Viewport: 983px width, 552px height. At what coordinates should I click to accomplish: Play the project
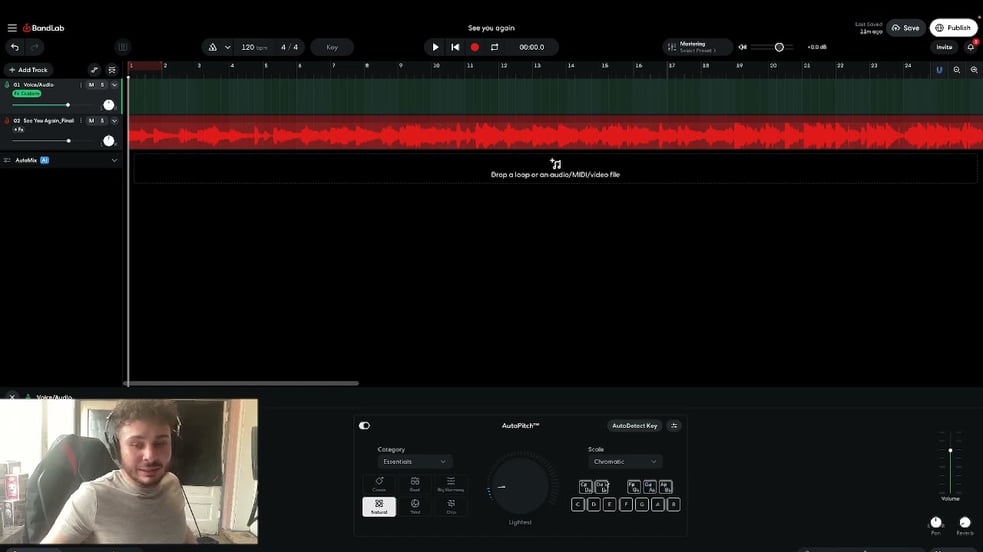pos(435,47)
